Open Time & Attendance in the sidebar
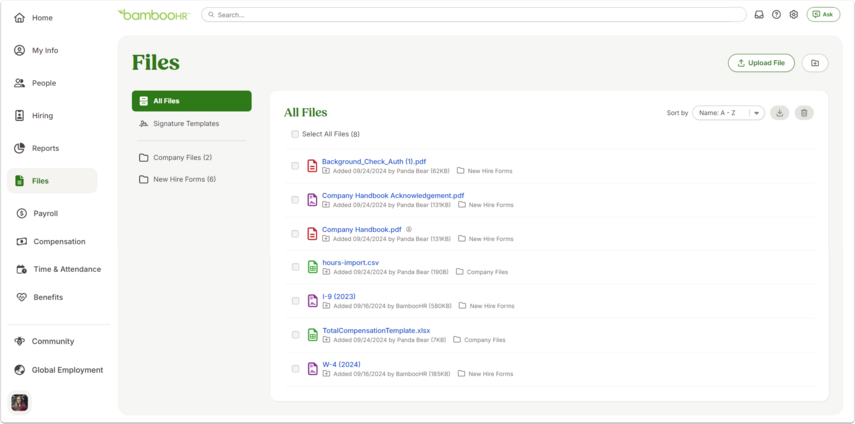 pos(58,269)
